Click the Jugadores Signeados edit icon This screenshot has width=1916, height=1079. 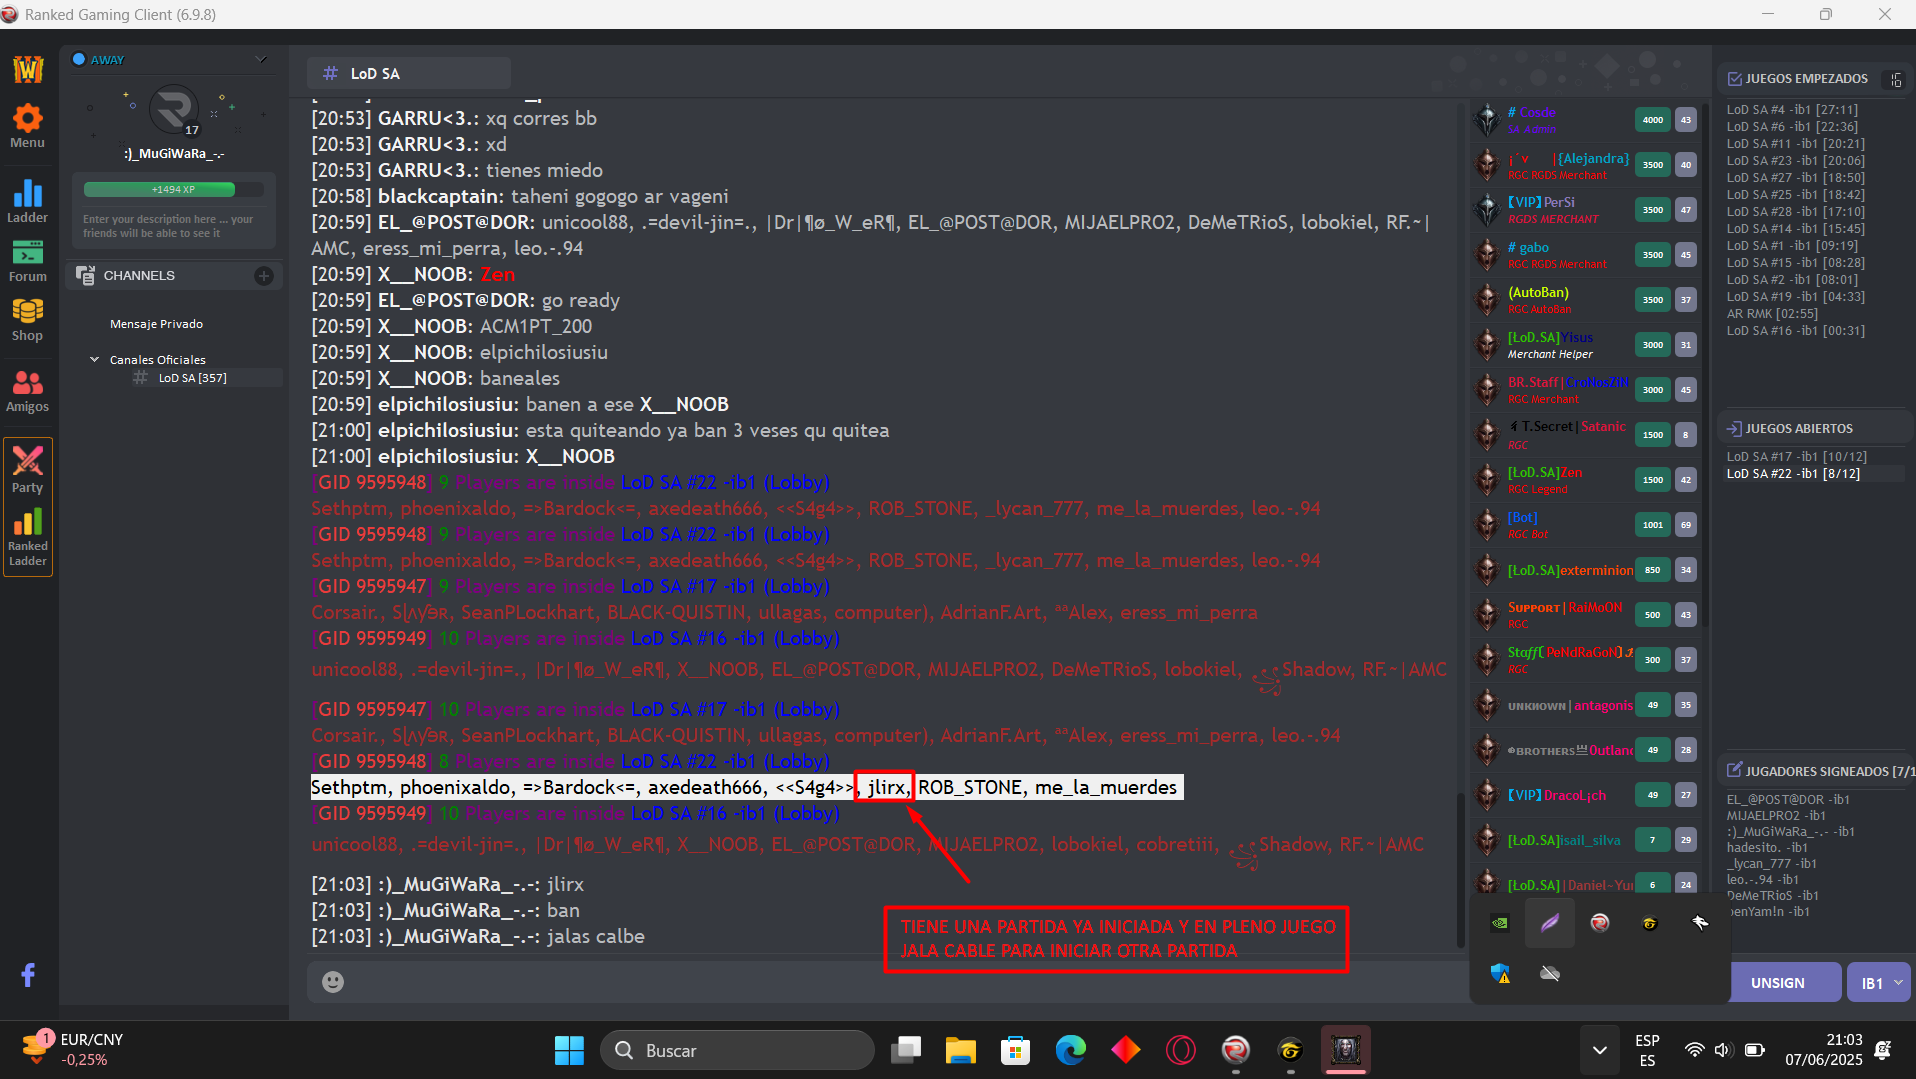(x=1734, y=770)
